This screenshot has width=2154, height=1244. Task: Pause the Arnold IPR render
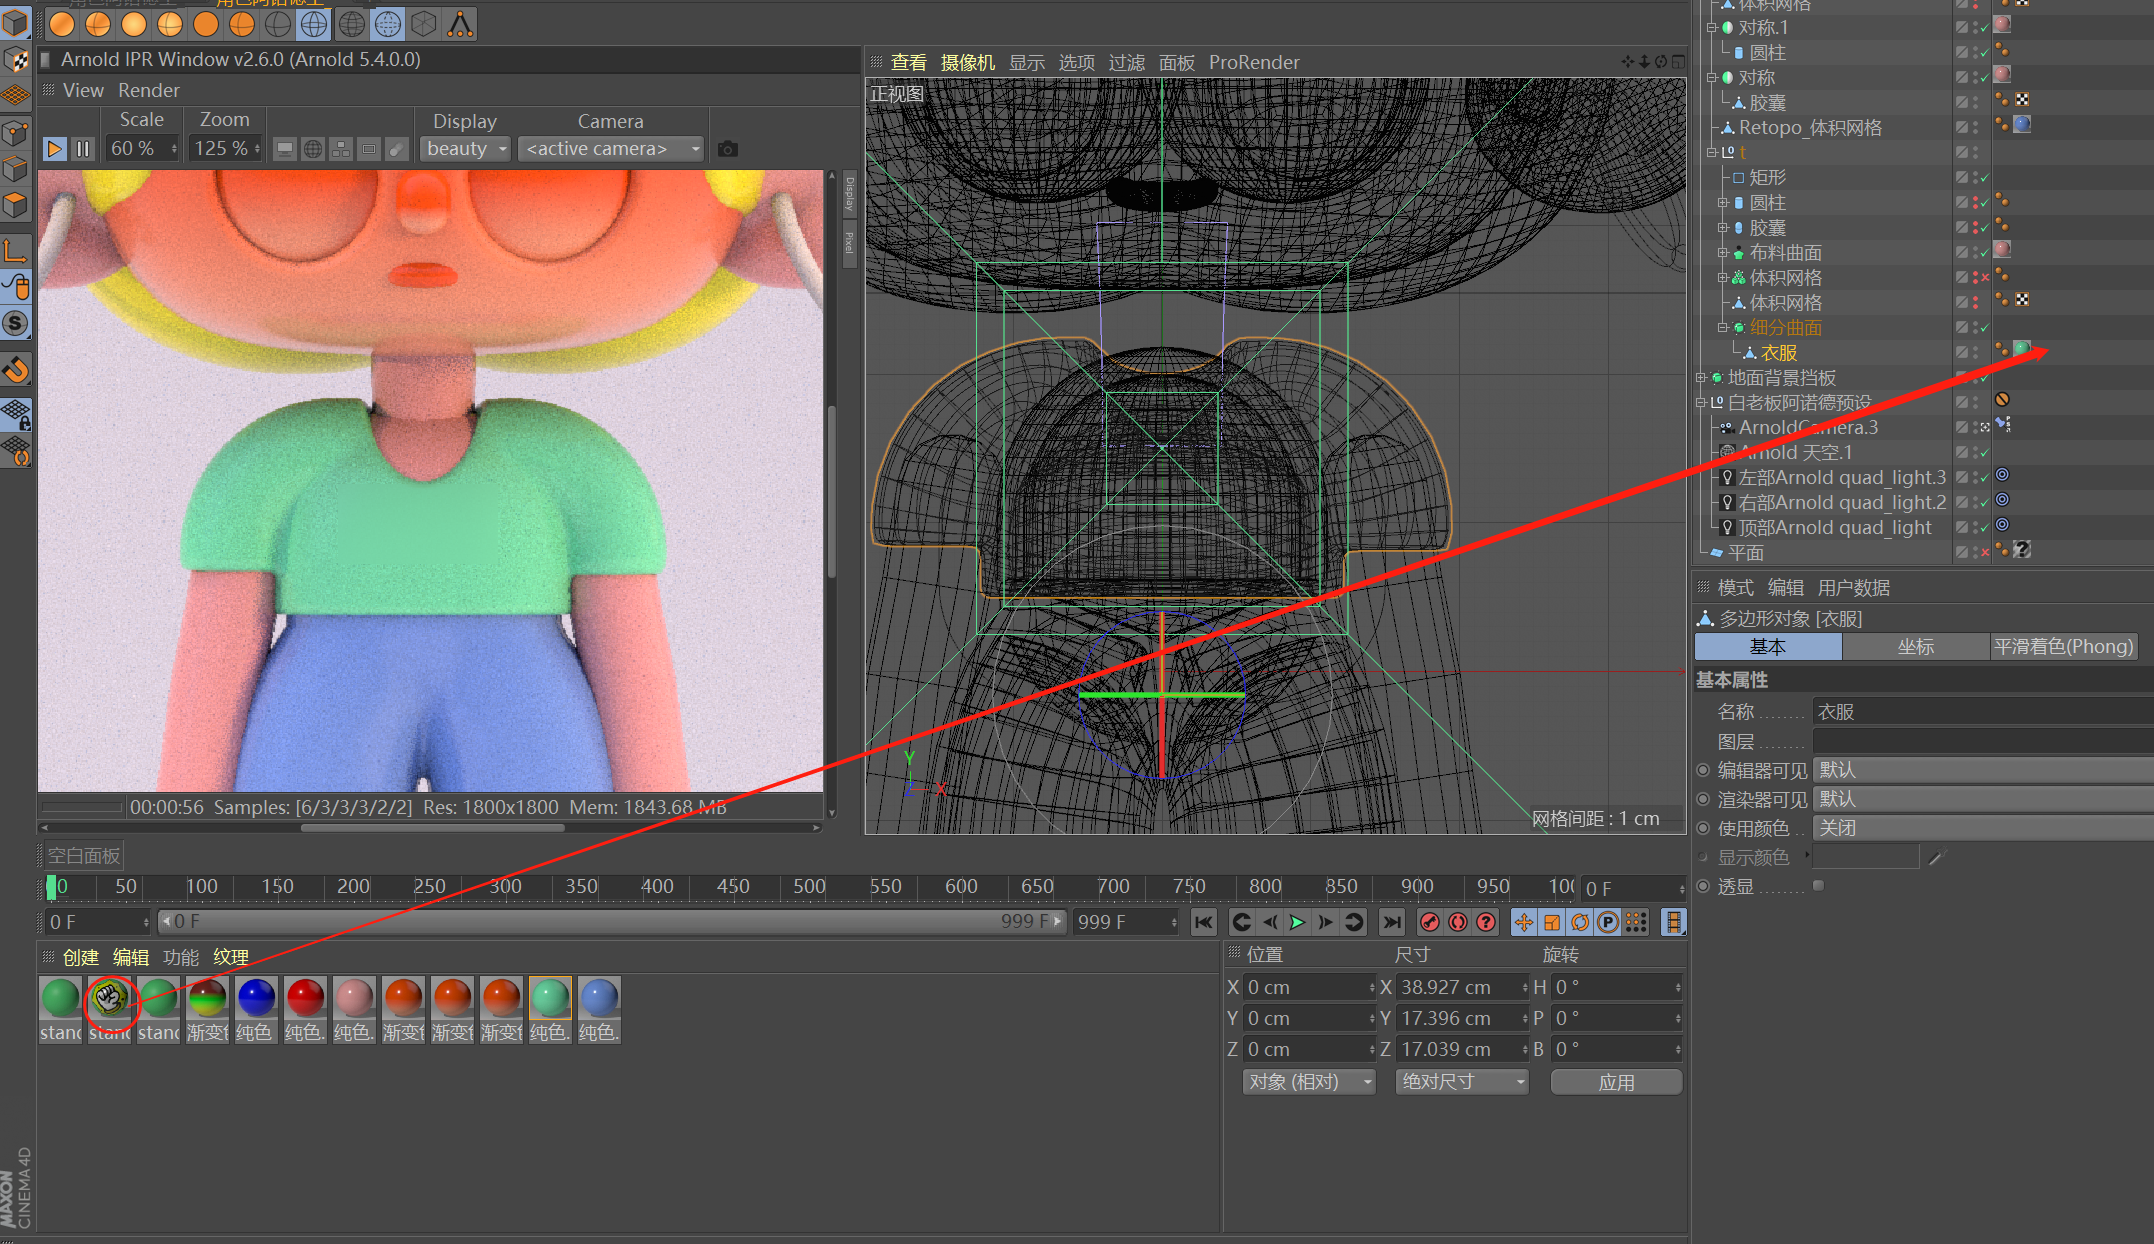[x=83, y=149]
